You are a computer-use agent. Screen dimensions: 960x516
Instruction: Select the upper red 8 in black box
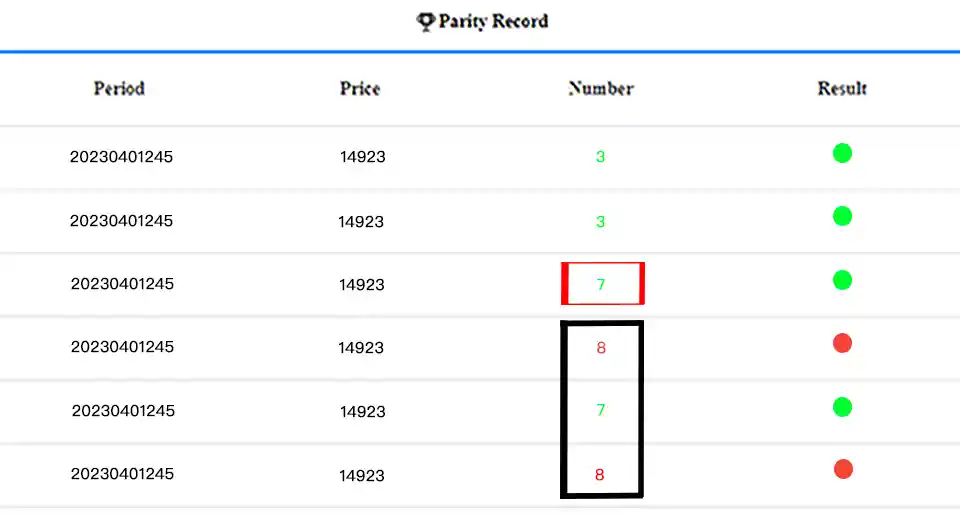[601, 348]
